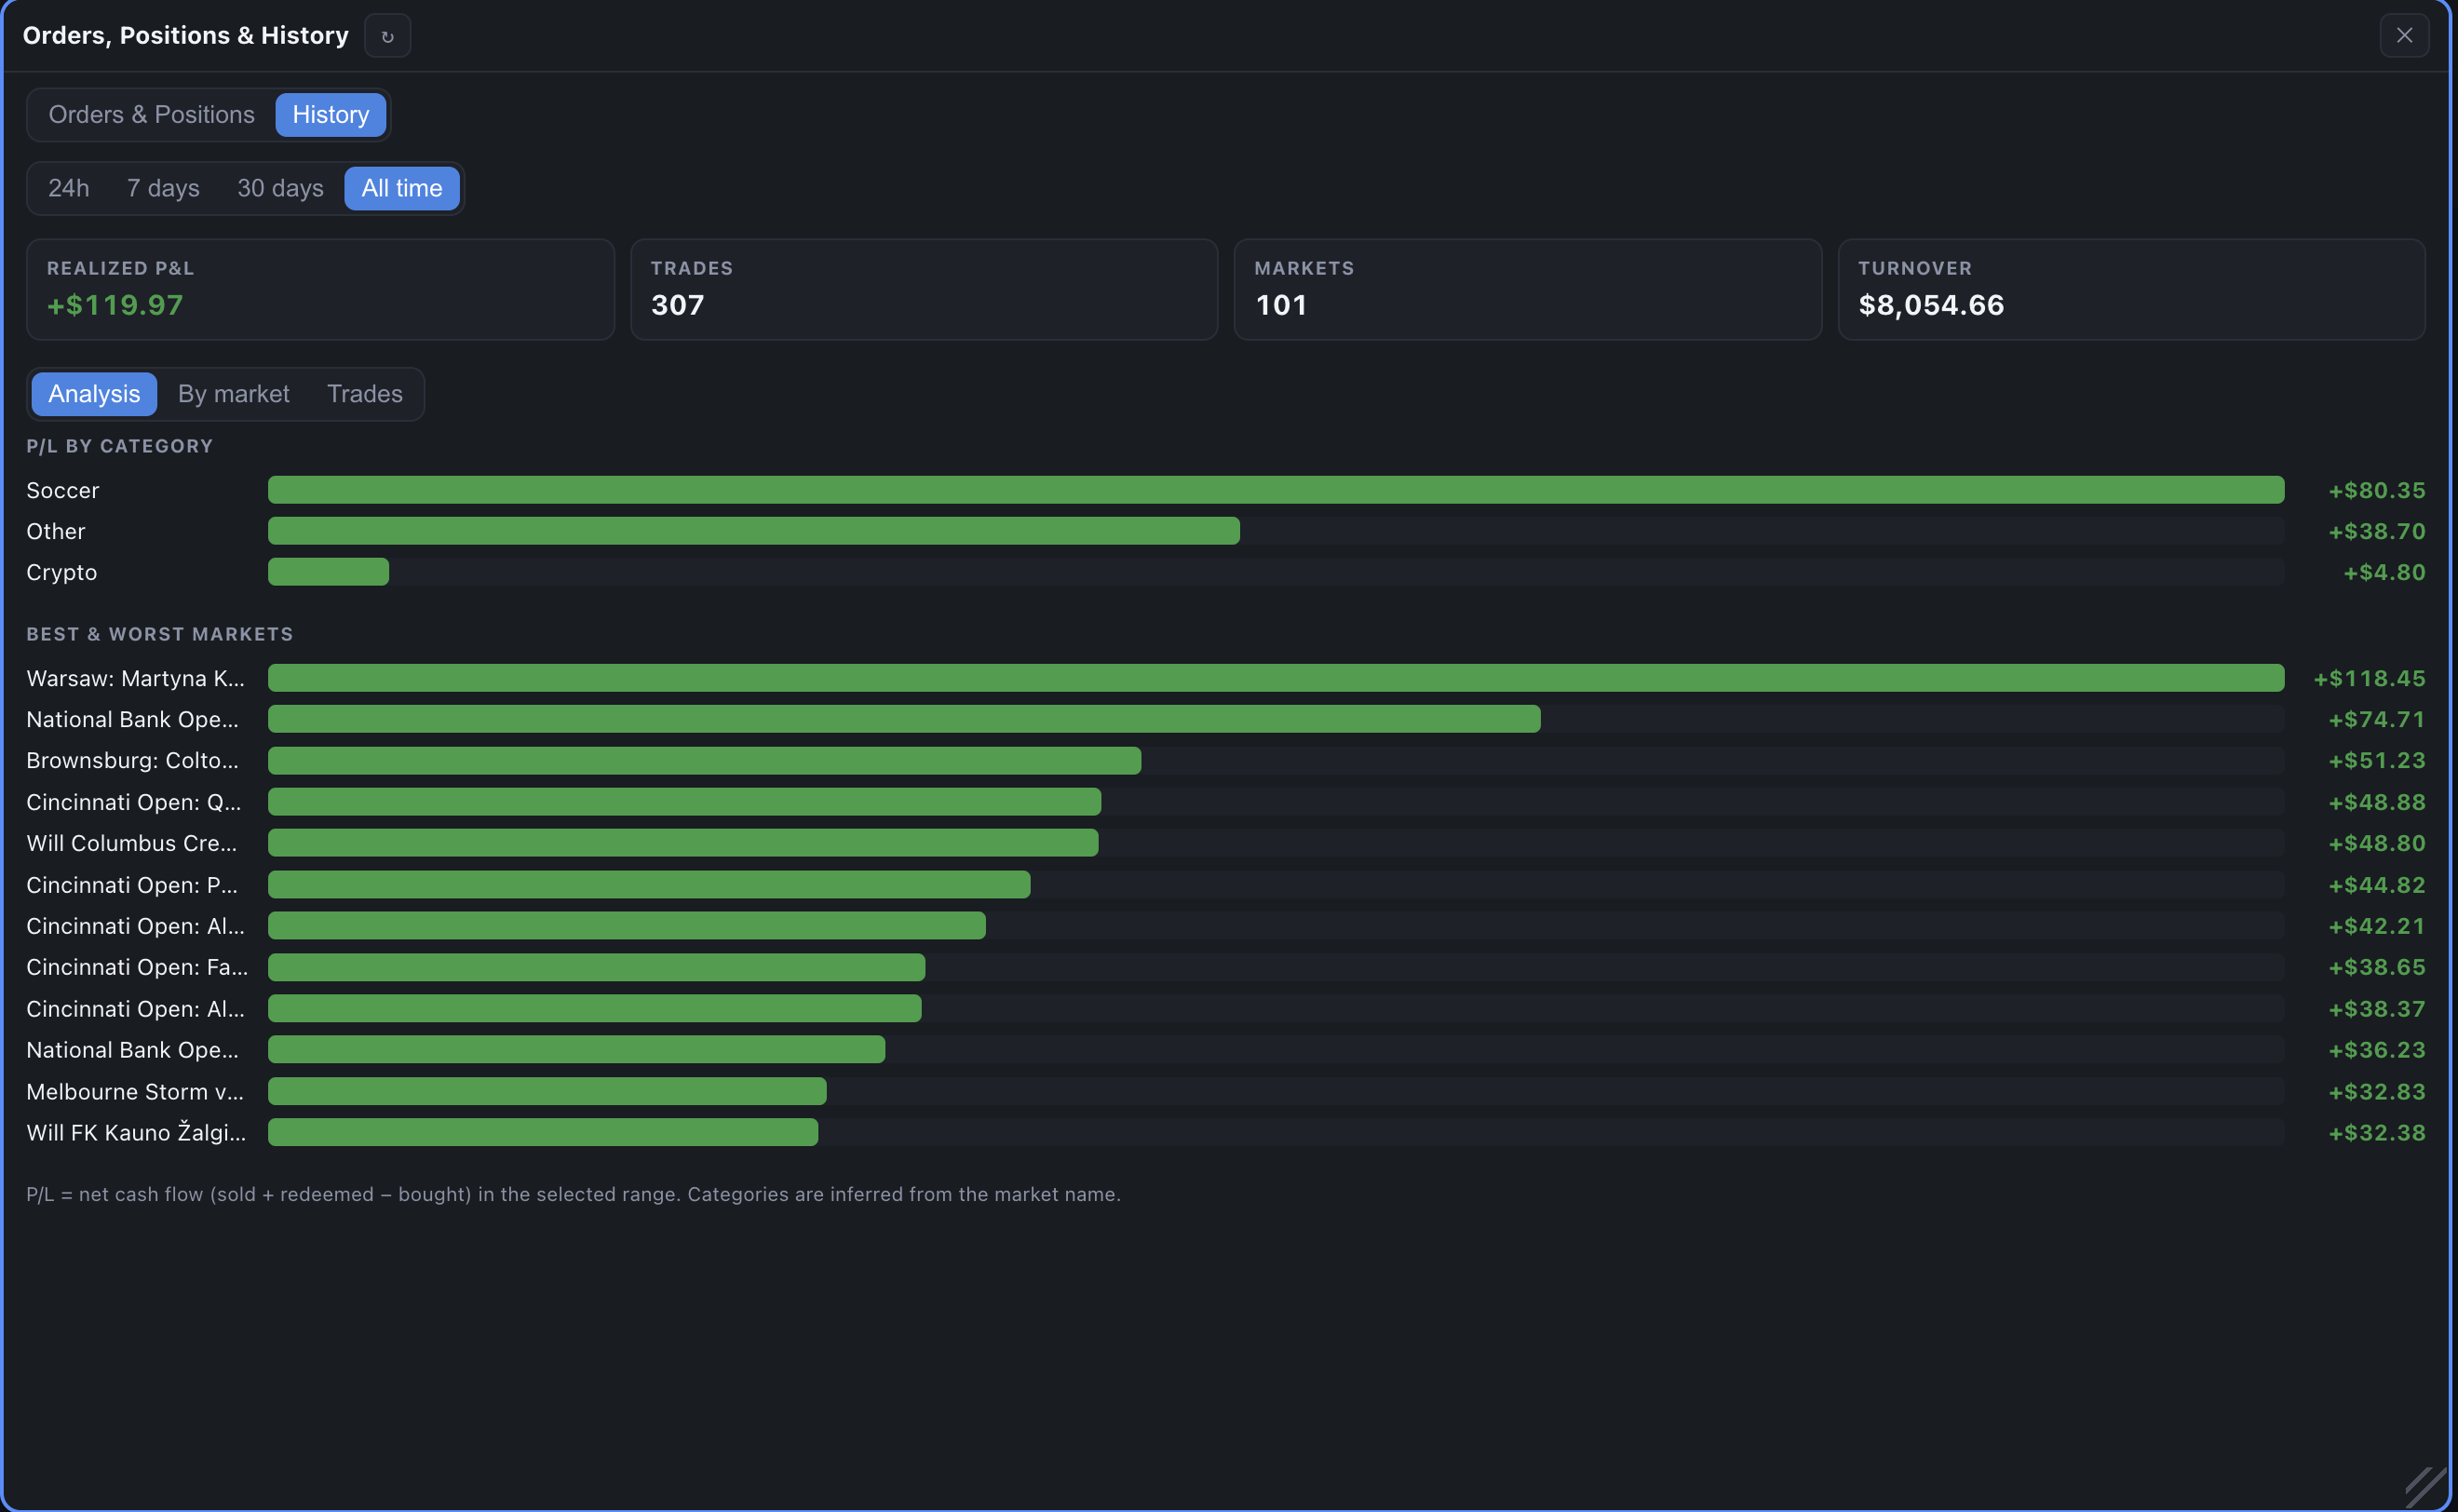This screenshot has height=1512, width=2458.
Task: Open the Analysis view tab
Action: 94,394
